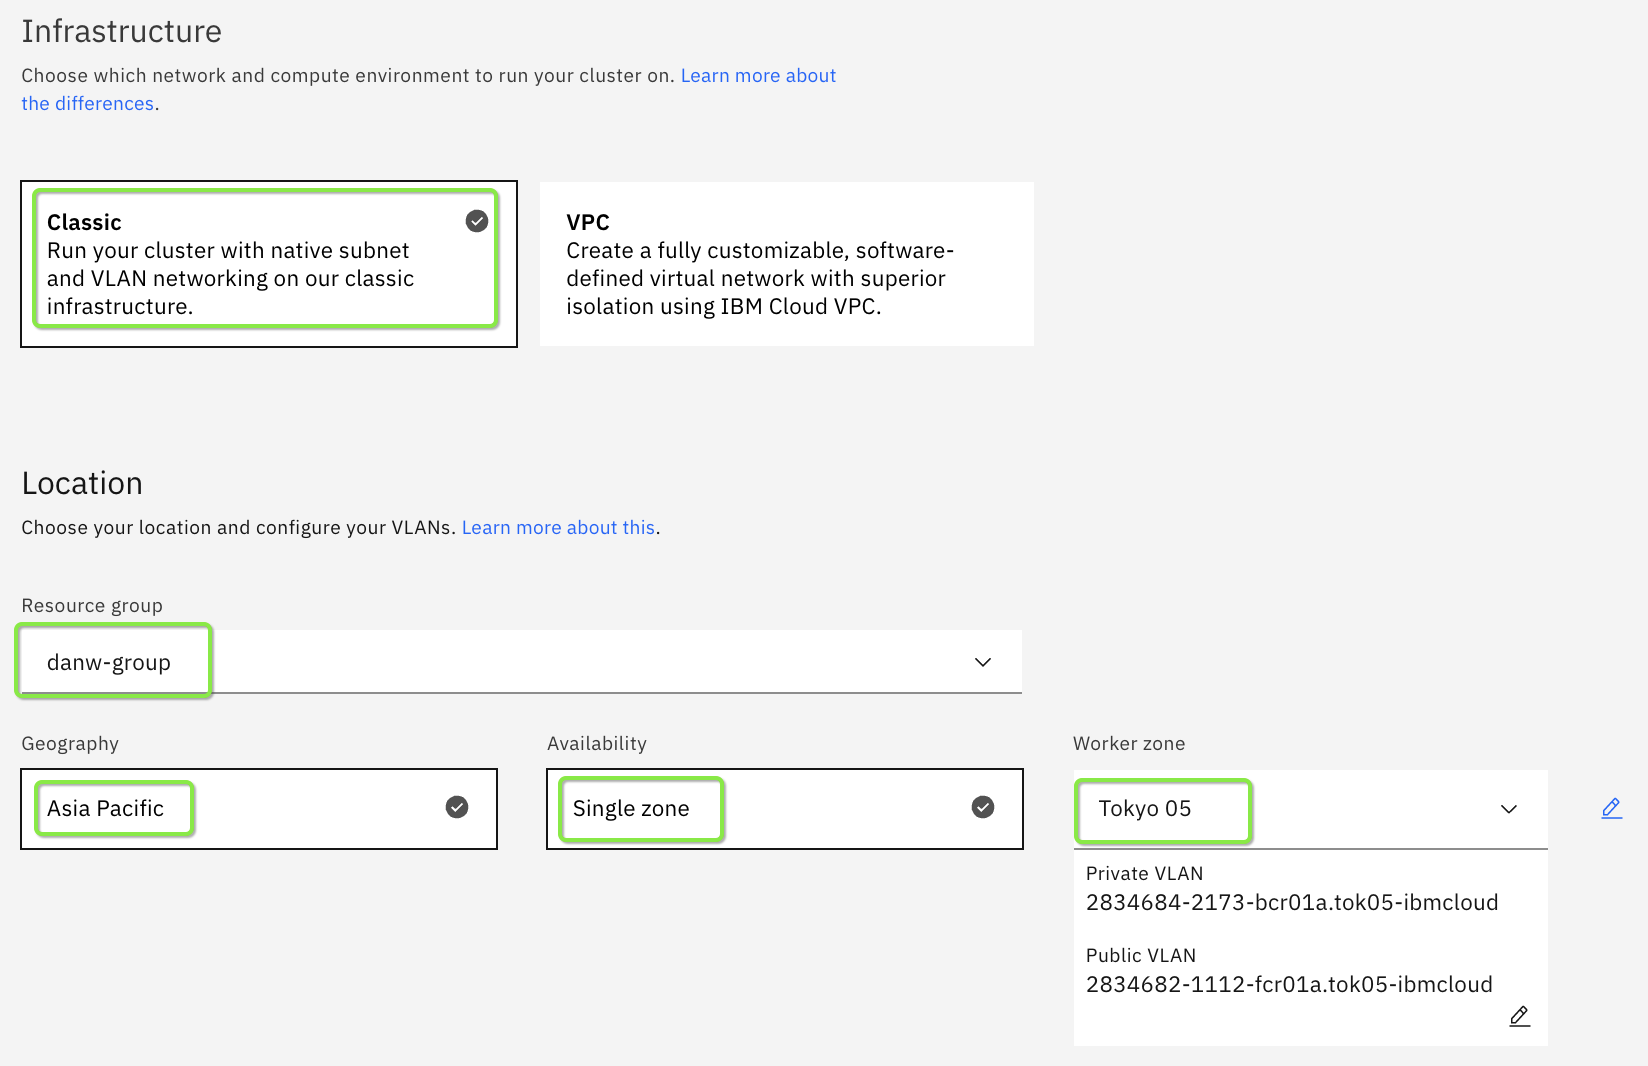Choose the Asia Pacific geography tile
The width and height of the screenshot is (1648, 1066).
tap(258, 808)
